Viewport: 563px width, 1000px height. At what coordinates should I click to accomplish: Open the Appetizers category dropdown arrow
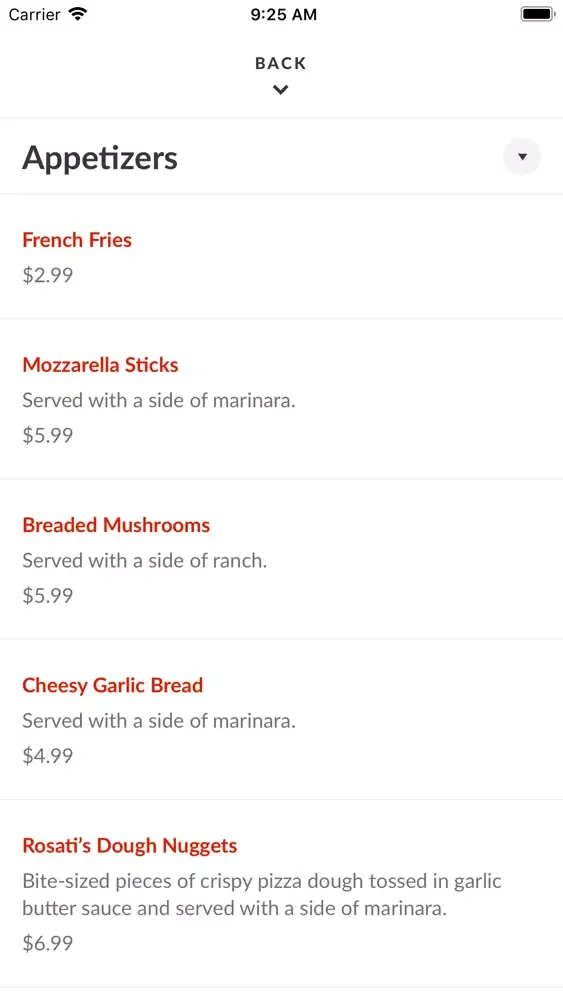(522, 156)
